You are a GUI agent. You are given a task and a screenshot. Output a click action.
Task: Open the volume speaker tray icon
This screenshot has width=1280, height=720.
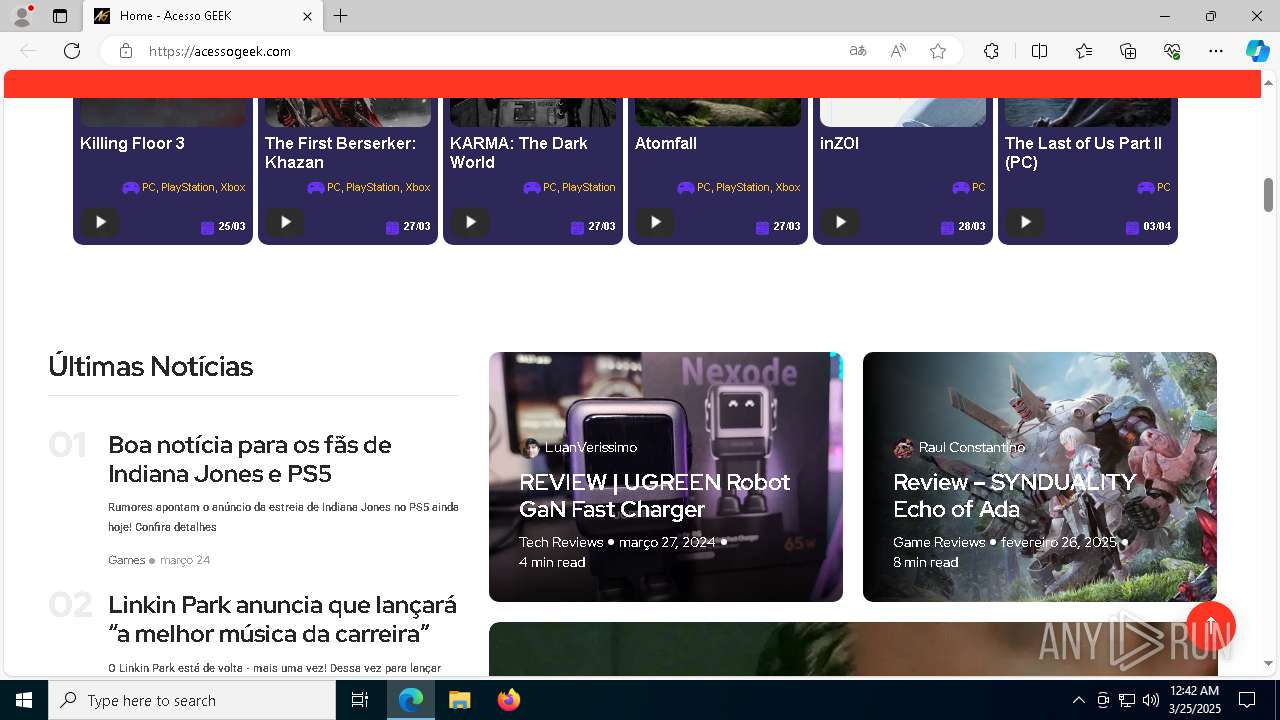[x=1150, y=700]
